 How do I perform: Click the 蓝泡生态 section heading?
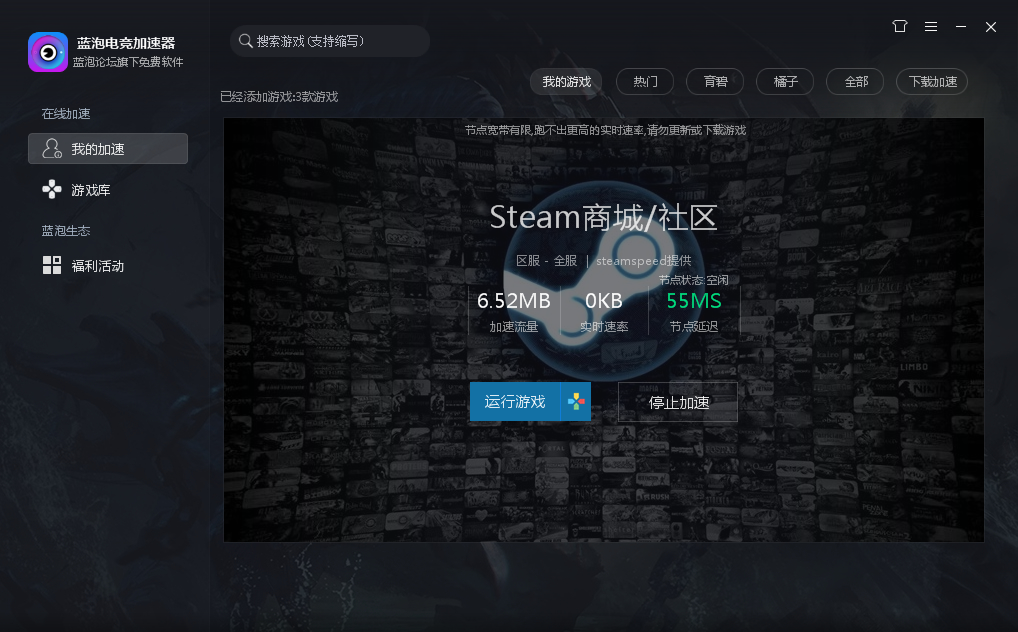tap(66, 231)
